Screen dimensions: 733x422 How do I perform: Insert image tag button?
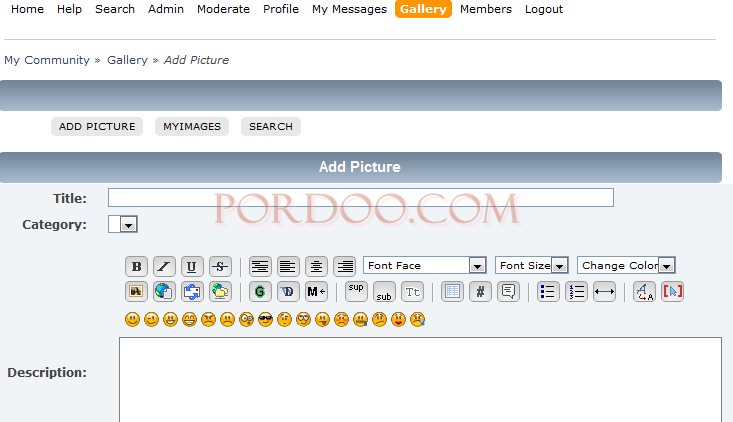pos(137,292)
